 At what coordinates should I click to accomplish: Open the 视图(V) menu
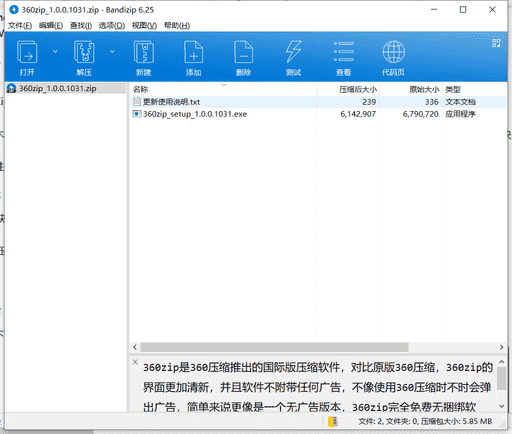coord(144,25)
